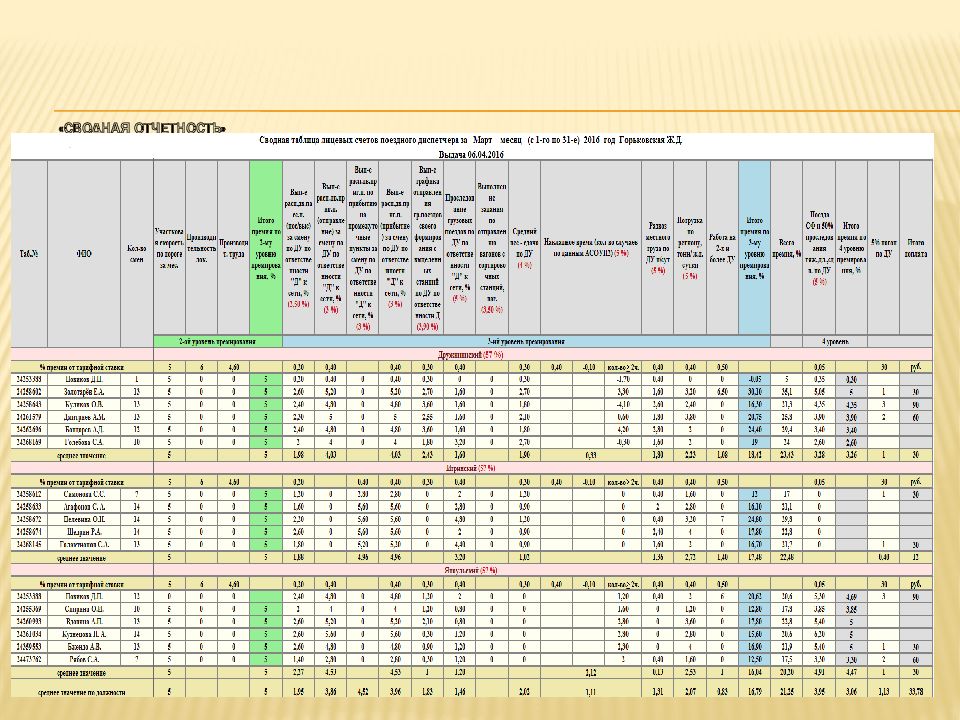
Task: Click the name cell "Шедрин Р.А."
Action: (84, 532)
